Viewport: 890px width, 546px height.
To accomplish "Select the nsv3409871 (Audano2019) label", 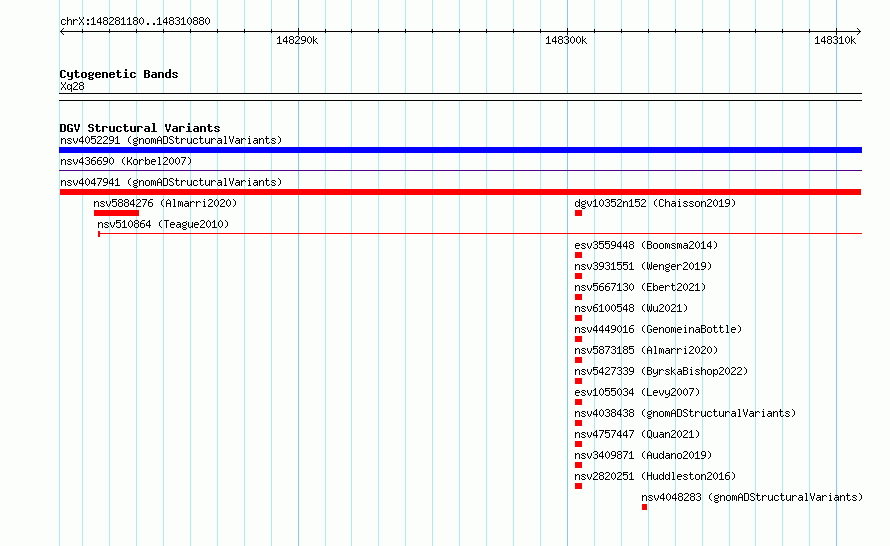I will click(x=643, y=455).
